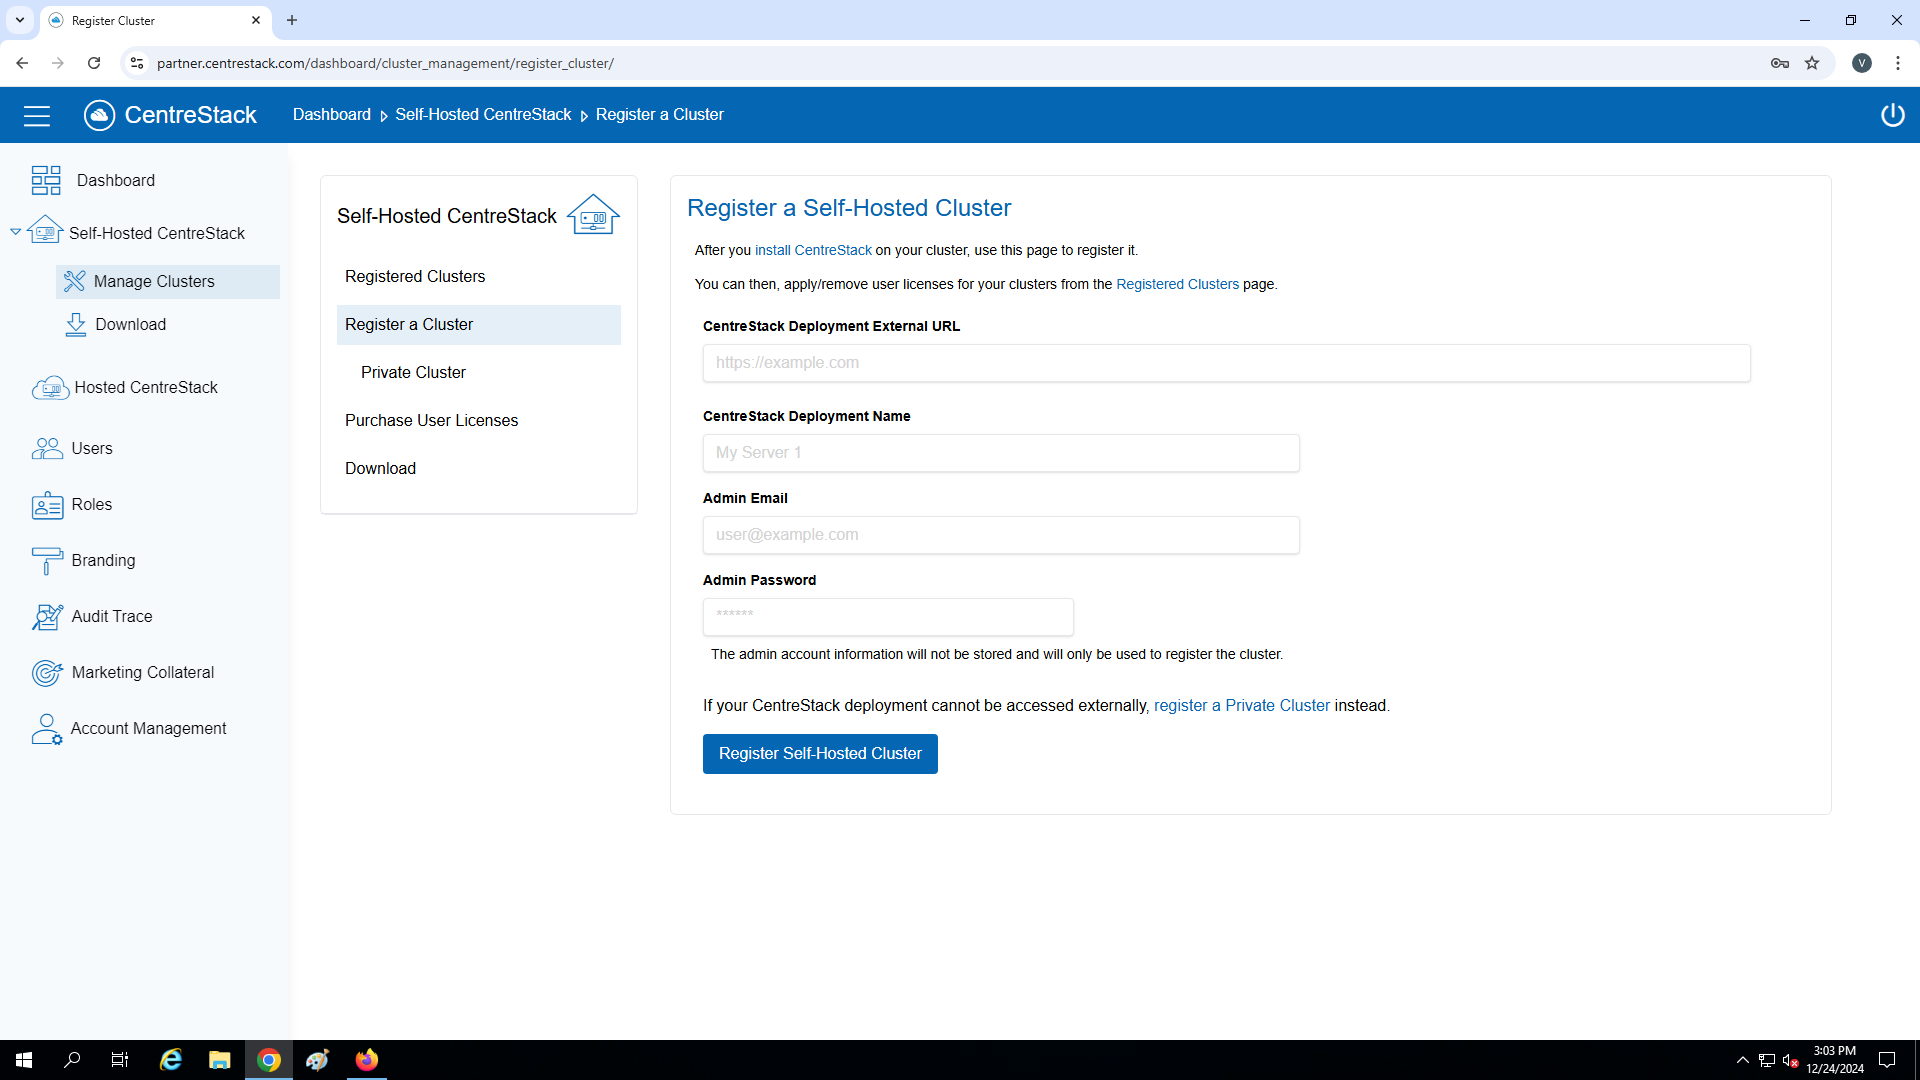Viewport: 1920px width, 1080px height.
Task: Select Purchase User Licenses menu item
Action: [x=479, y=421]
